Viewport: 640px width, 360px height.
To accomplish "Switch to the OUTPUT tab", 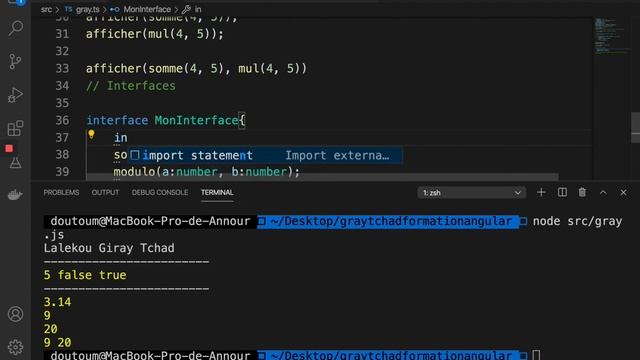I will coord(105,193).
